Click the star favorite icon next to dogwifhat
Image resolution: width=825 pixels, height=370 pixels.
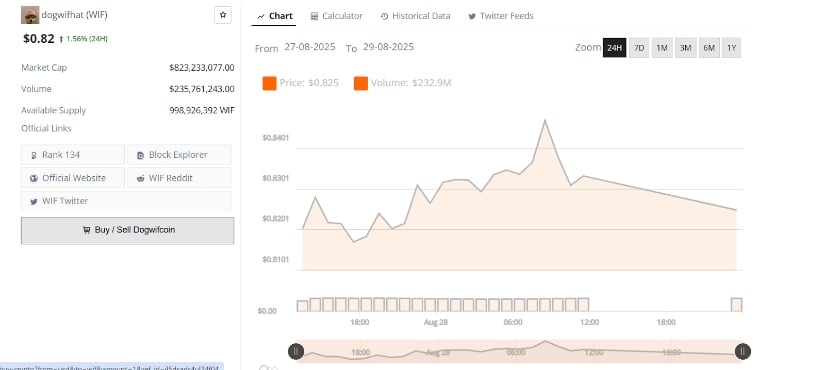(223, 15)
